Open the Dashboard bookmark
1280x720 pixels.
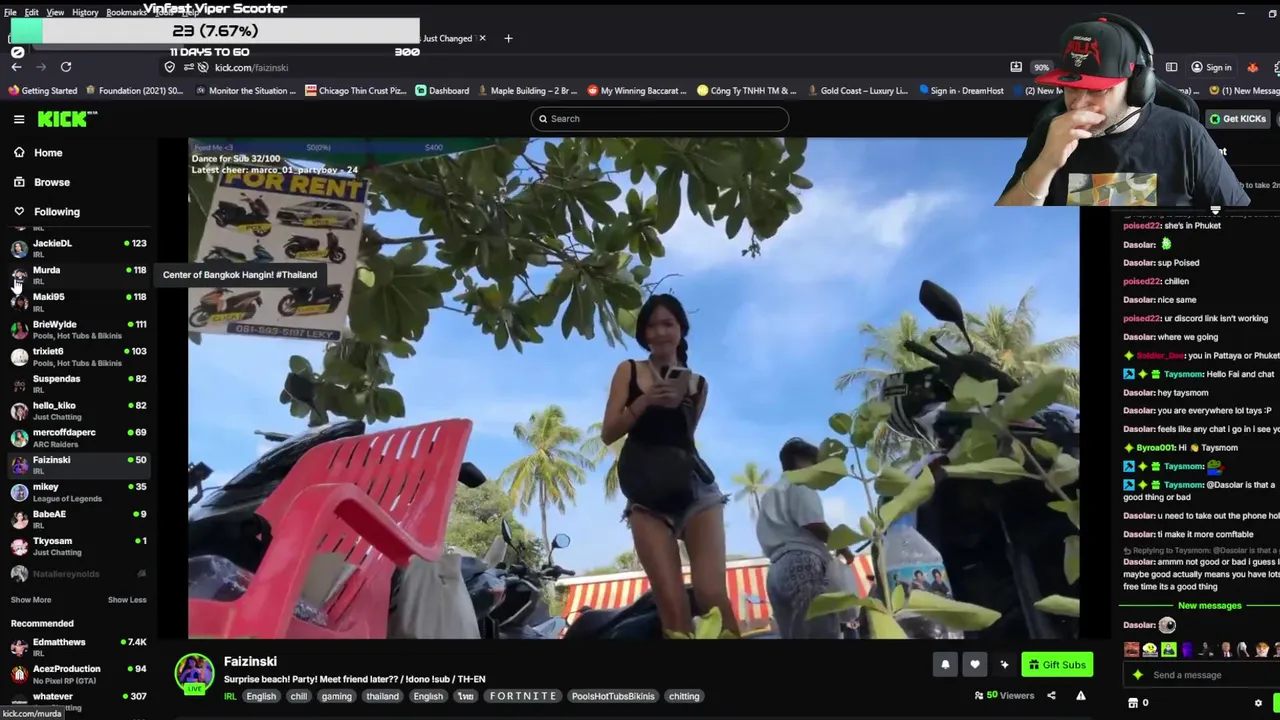tap(442, 91)
